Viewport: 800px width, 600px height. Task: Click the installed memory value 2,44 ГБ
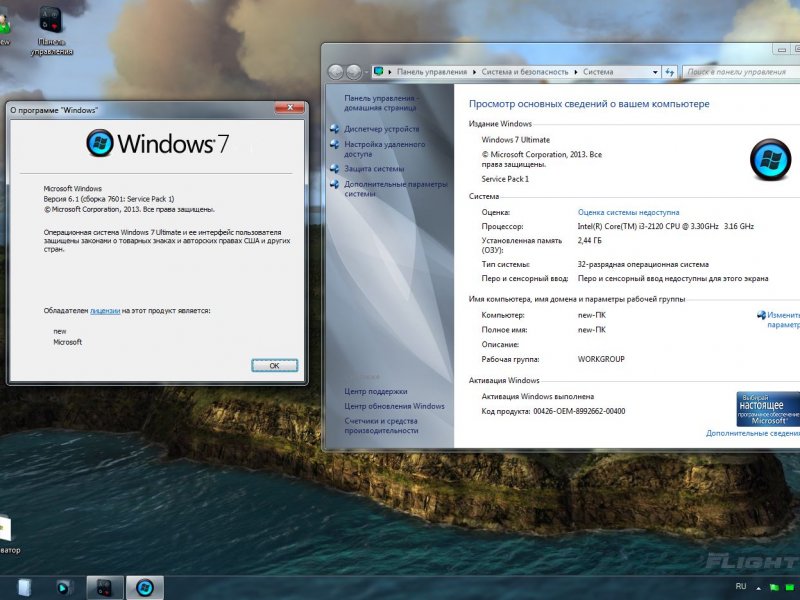(x=589, y=240)
